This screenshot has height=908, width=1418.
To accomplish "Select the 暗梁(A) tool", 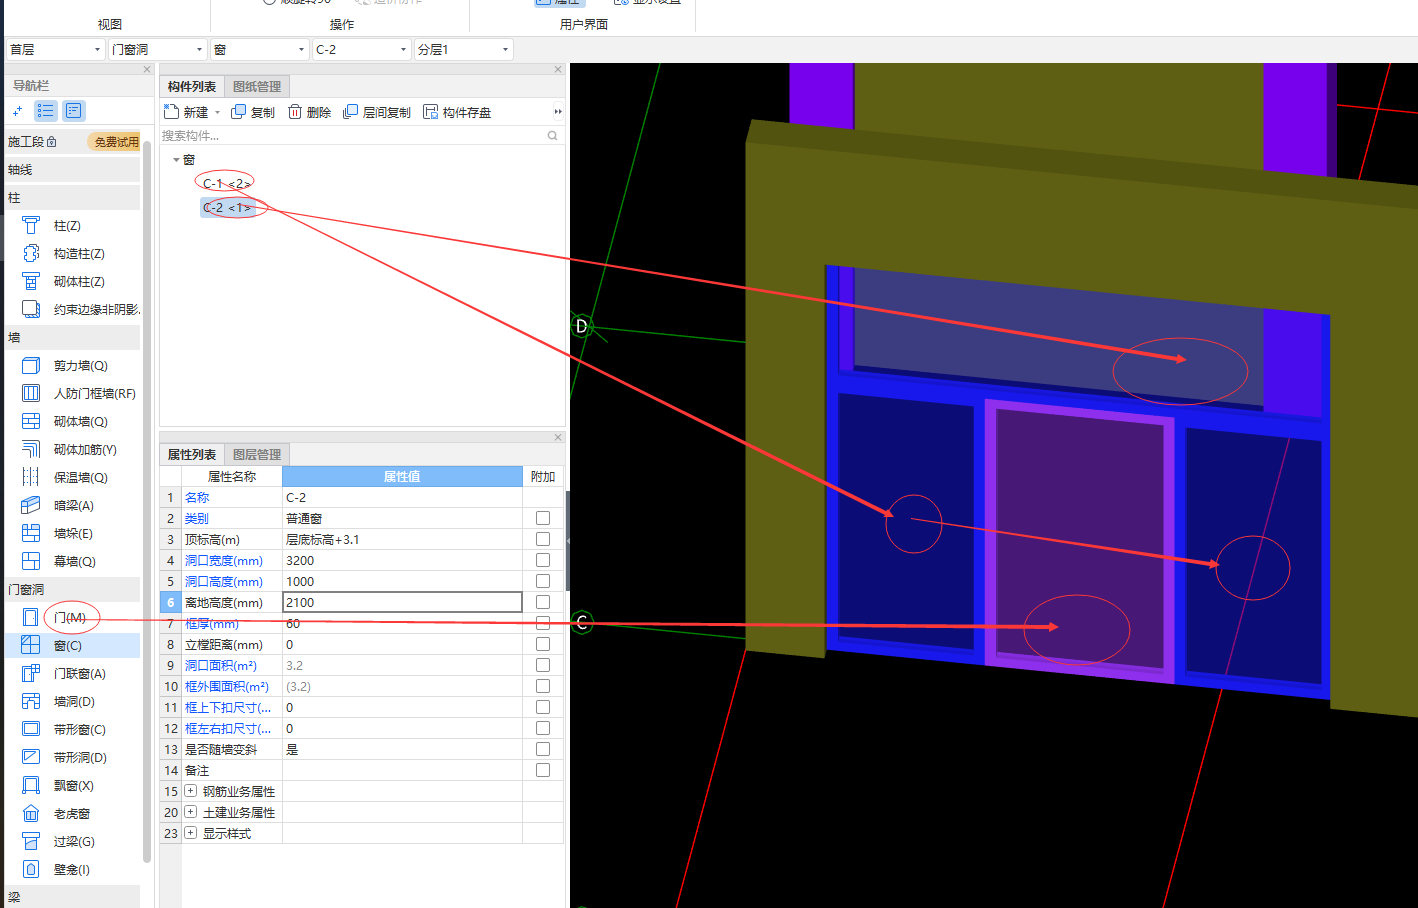I will [73, 506].
